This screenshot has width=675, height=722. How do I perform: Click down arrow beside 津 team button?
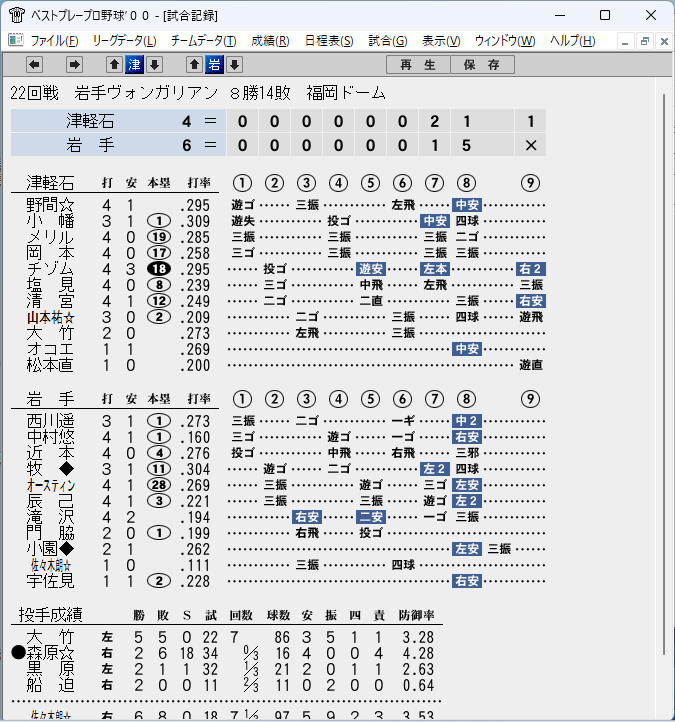(x=155, y=65)
